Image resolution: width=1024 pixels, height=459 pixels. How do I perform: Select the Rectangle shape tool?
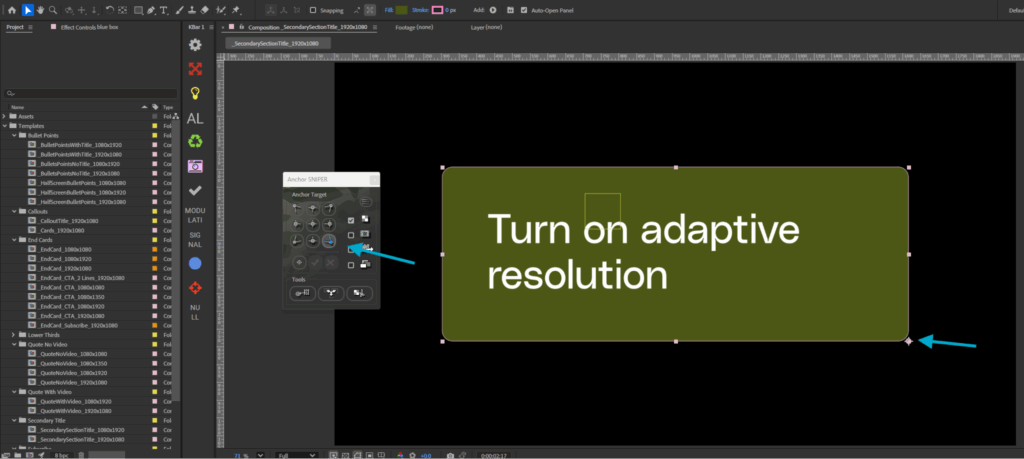[138, 10]
